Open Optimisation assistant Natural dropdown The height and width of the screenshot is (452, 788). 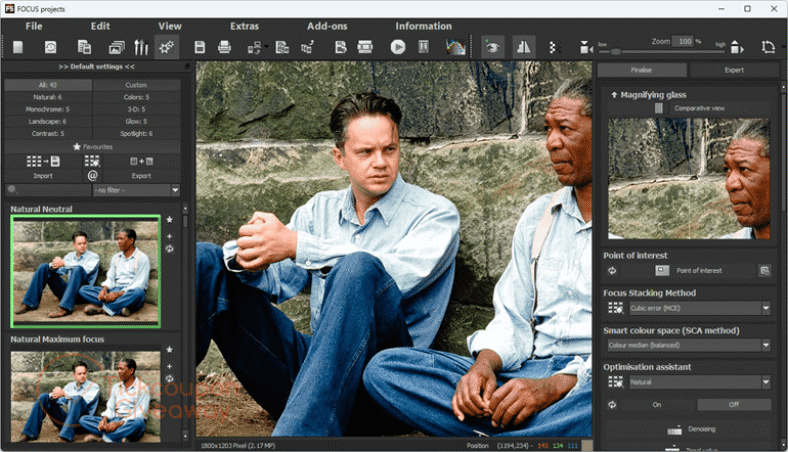tap(700, 382)
